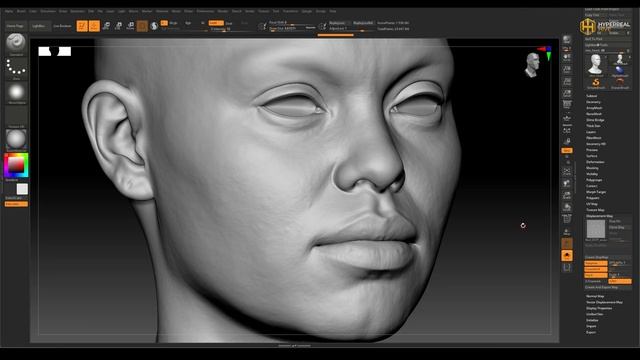Expand the Layers subpalette
640x360 pixels.
click(591, 132)
